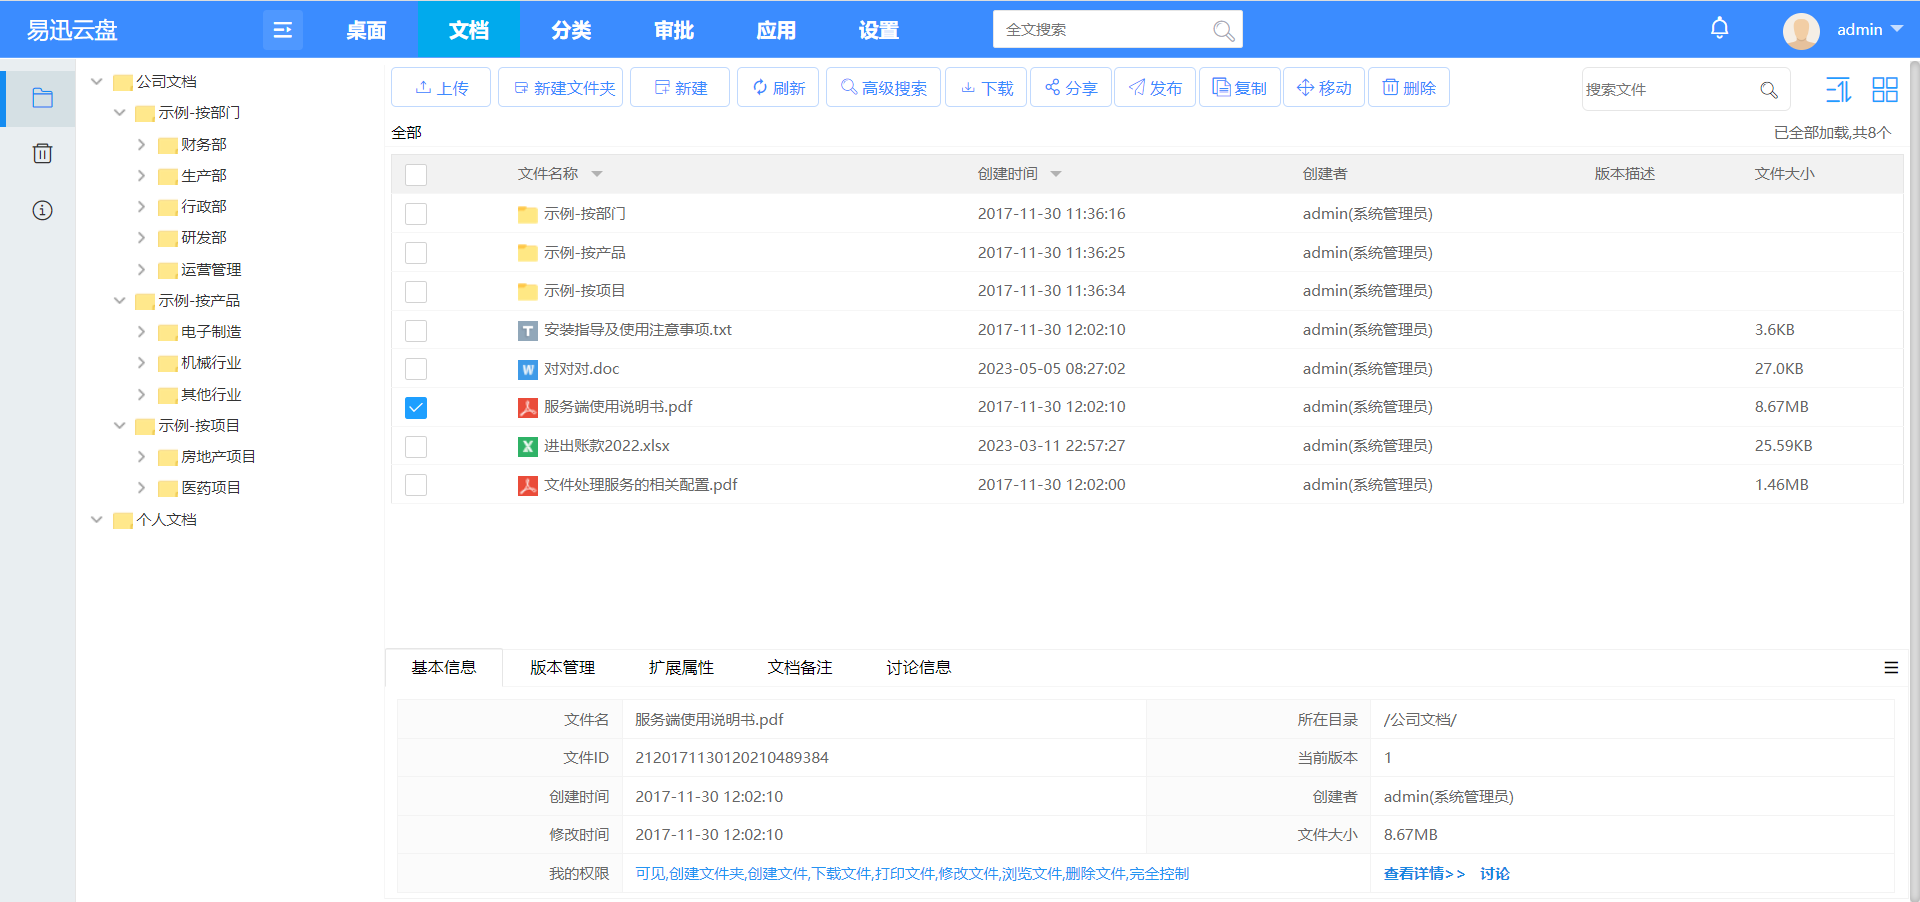The width and height of the screenshot is (1920, 902).
Task: Click the hamburger menu collapse icon
Action: 282,30
